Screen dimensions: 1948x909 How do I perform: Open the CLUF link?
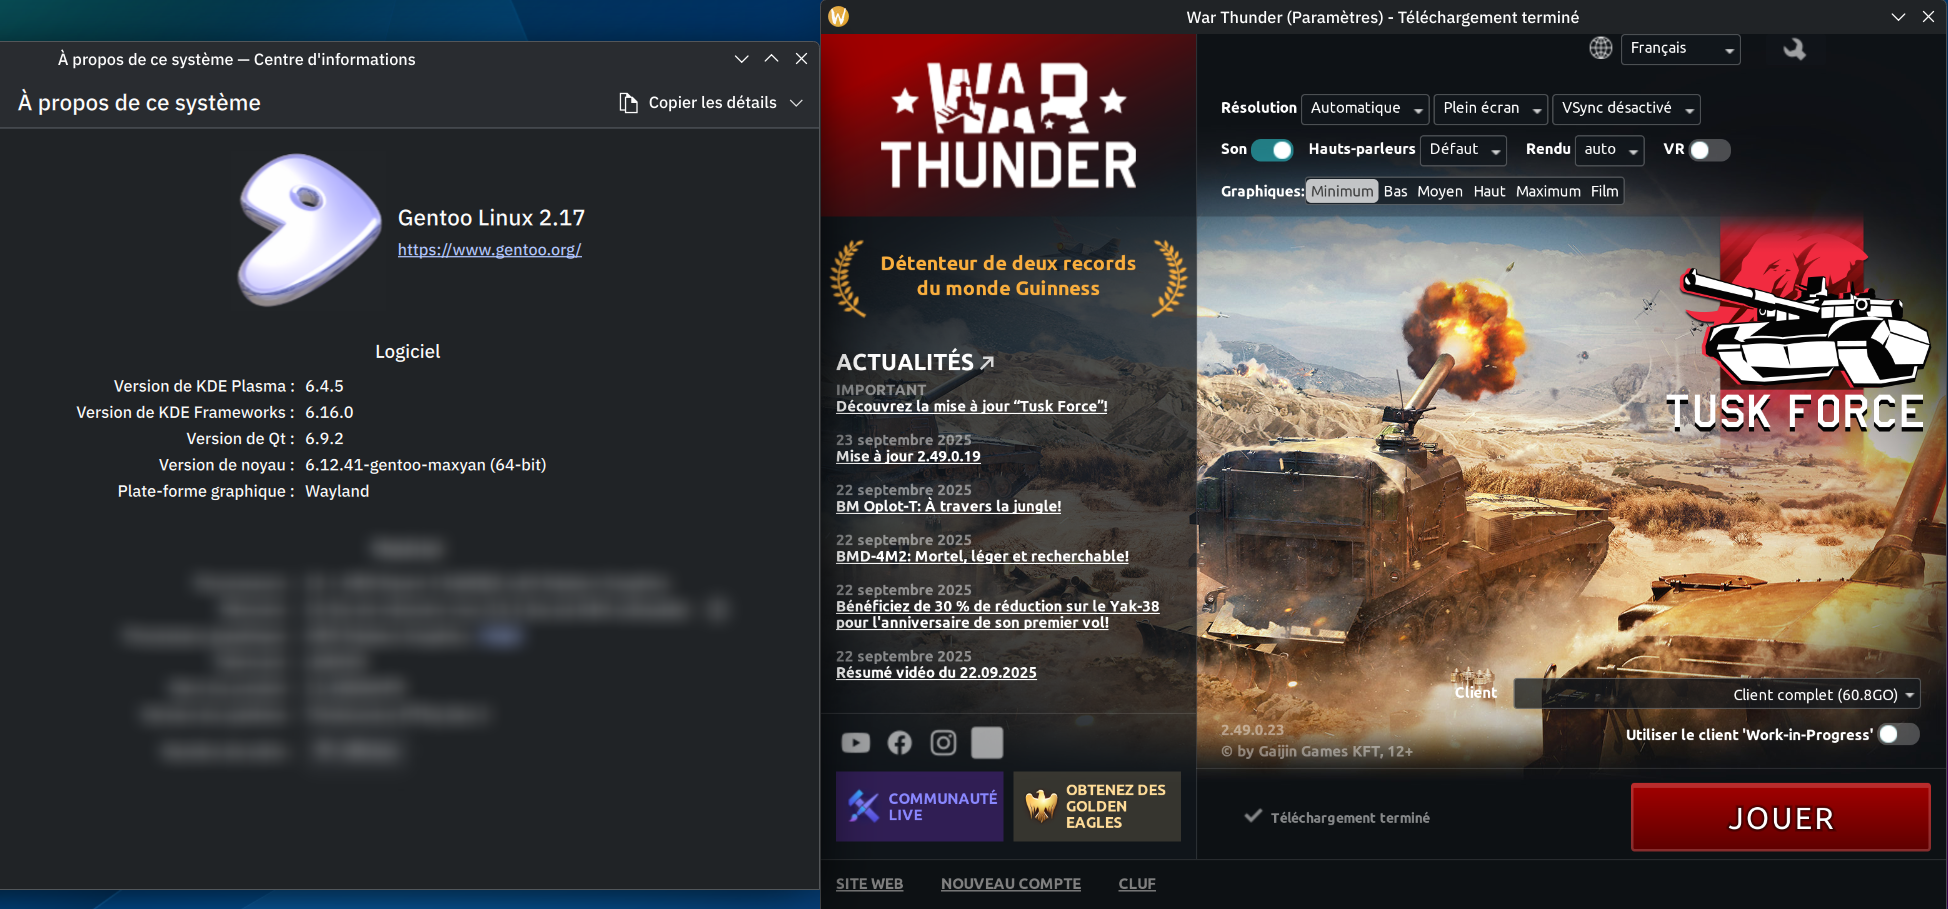[1137, 884]
